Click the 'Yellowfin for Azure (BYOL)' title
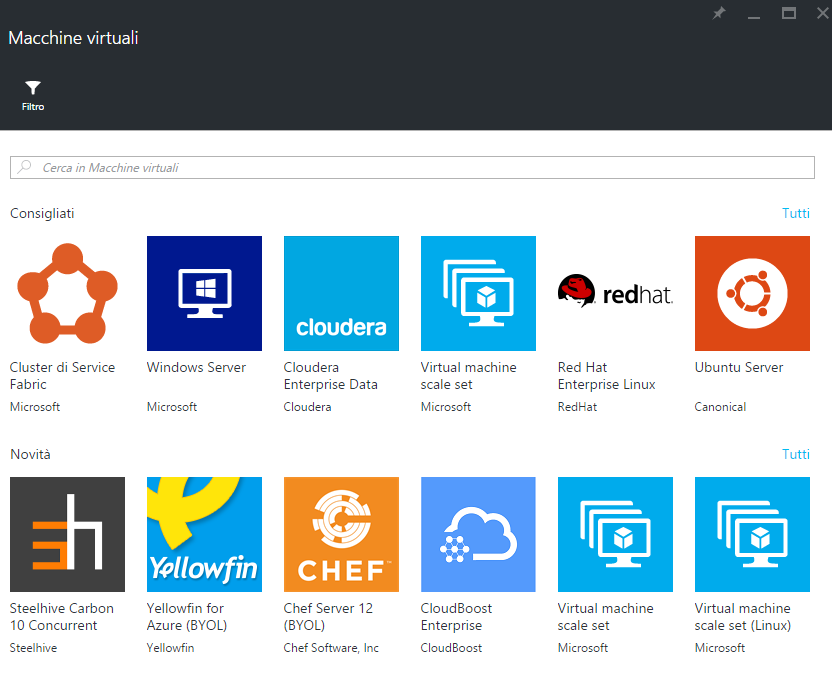Screen dimensions: 832x684 click(x=187, y=617)
